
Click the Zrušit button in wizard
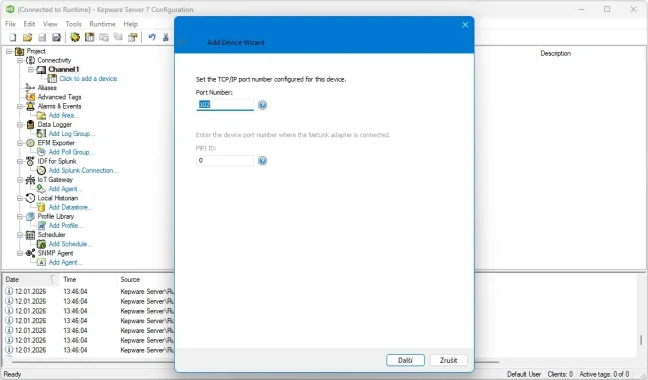[x=448, y=360]
